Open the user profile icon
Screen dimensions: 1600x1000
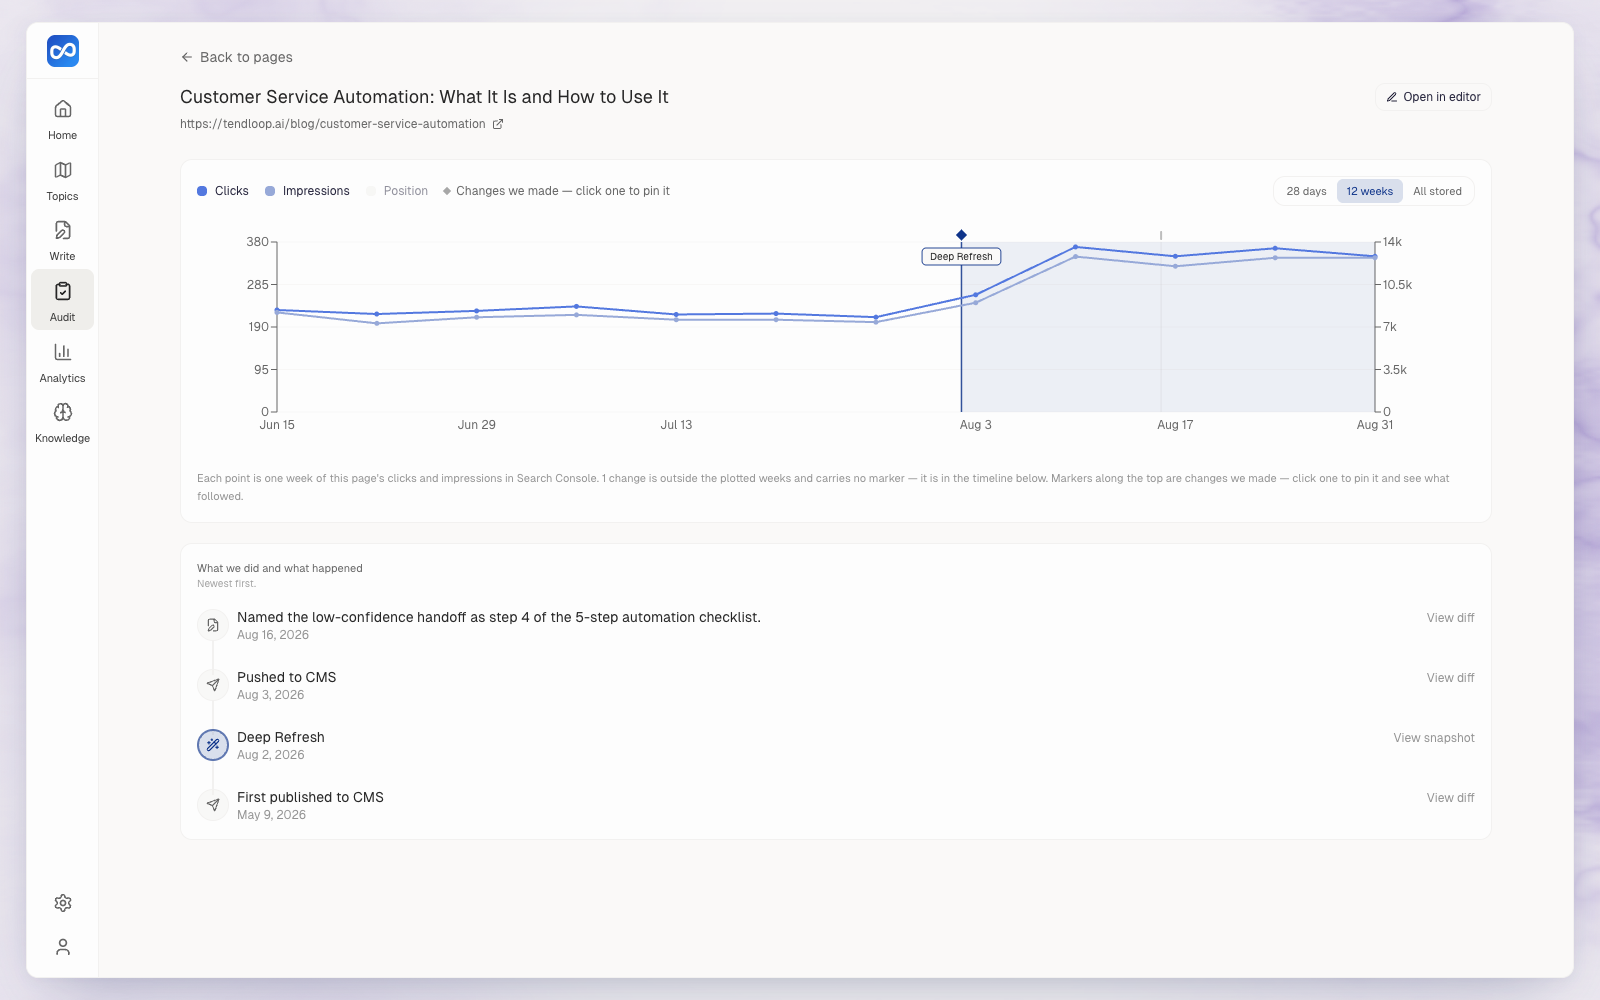click(63, 947)
